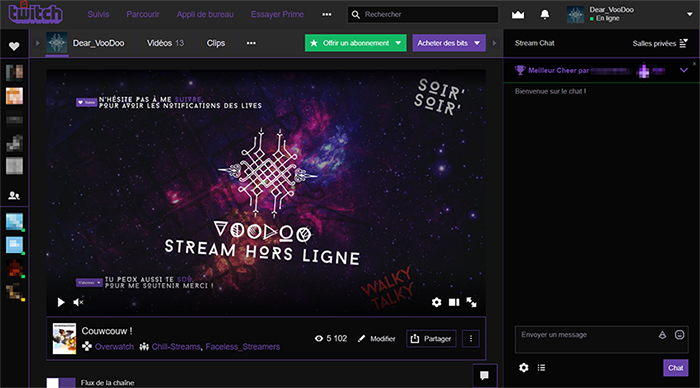700x388 pixels.
Task: Close the cheer banner with small x
Action: coord(695,64)
